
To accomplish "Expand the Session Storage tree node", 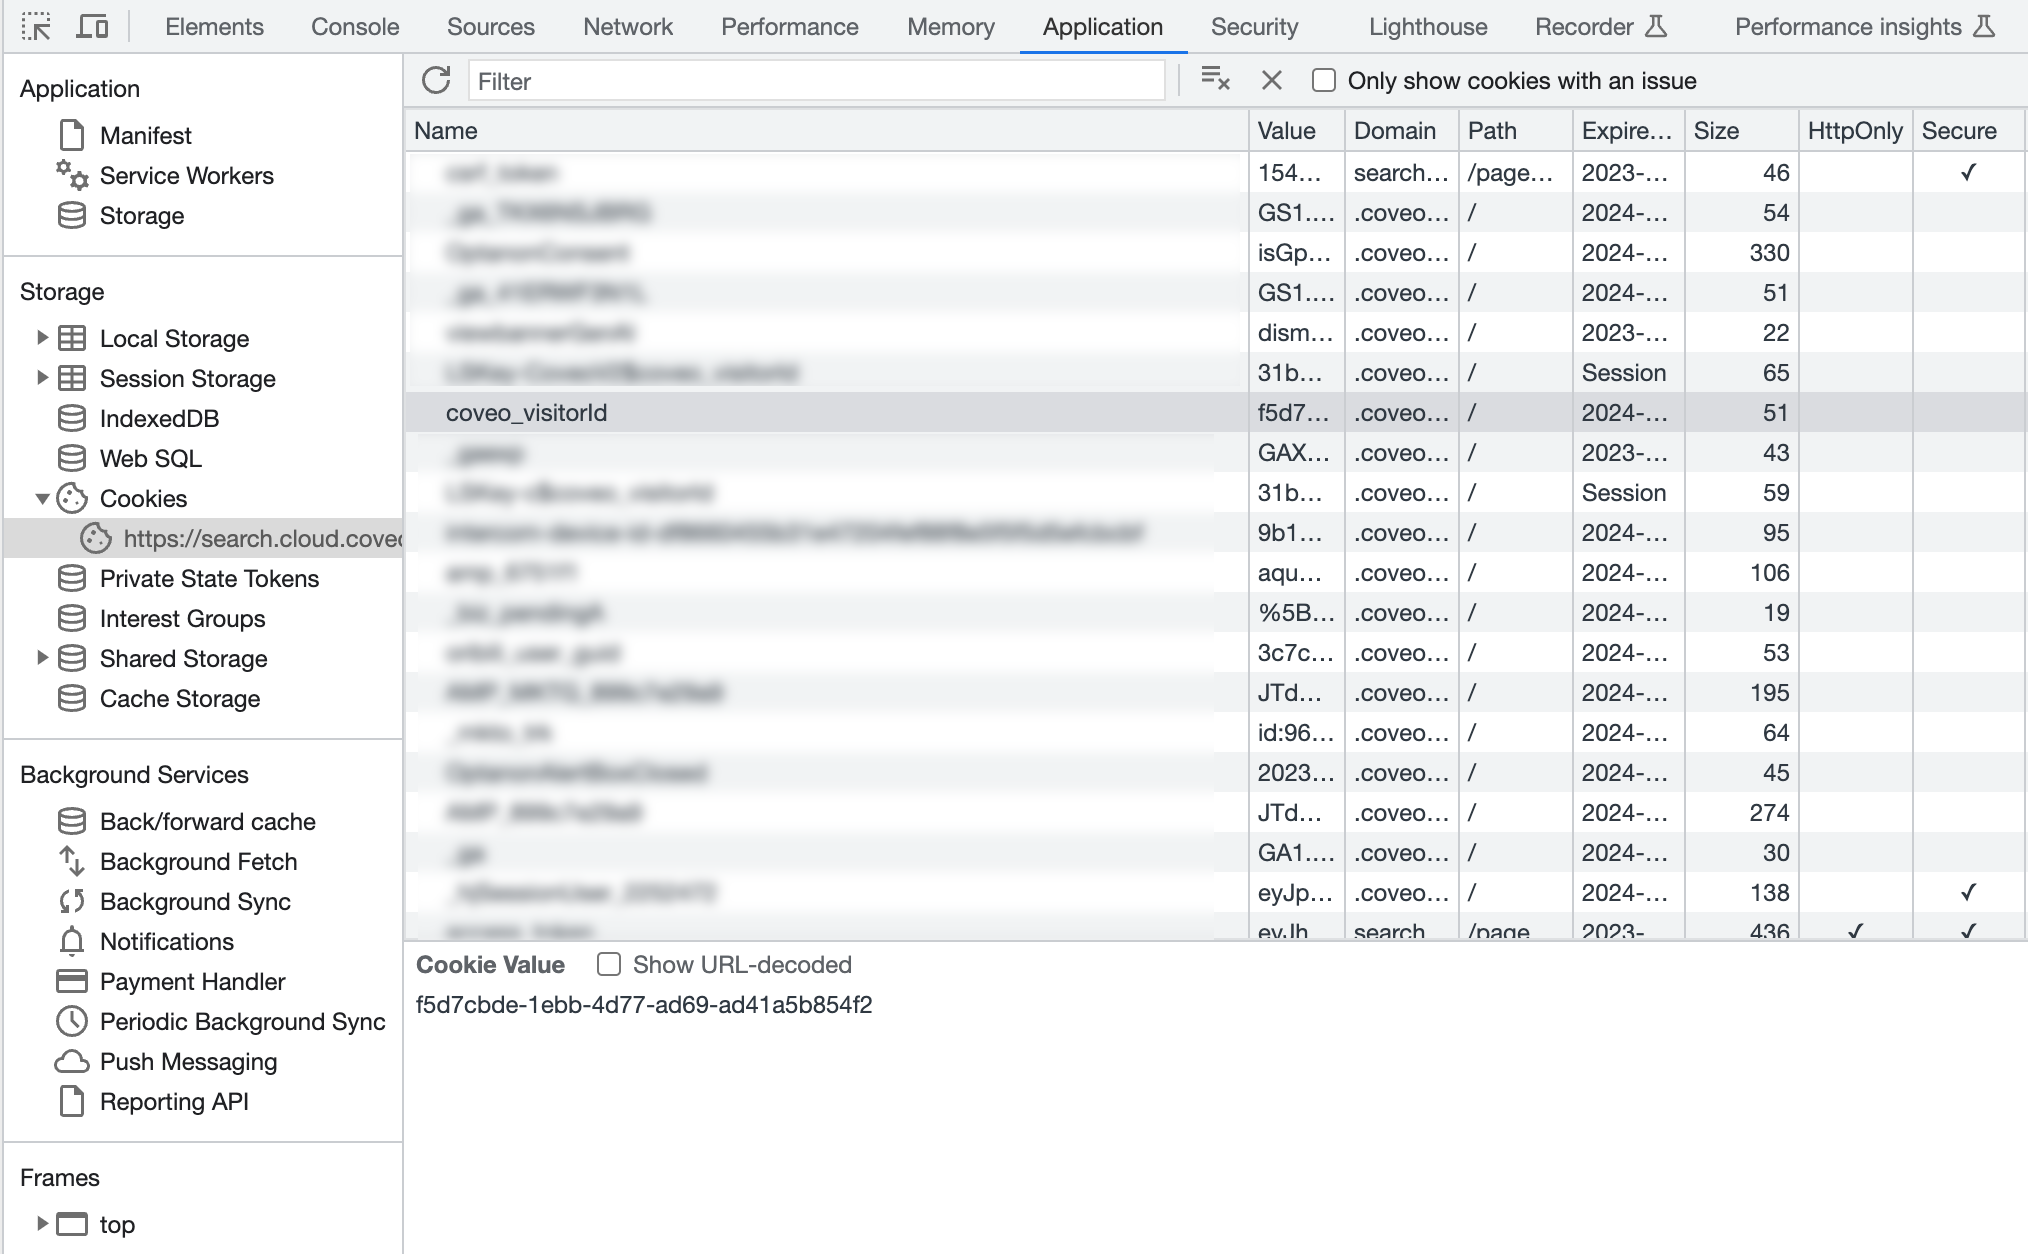I will [41, 378].
